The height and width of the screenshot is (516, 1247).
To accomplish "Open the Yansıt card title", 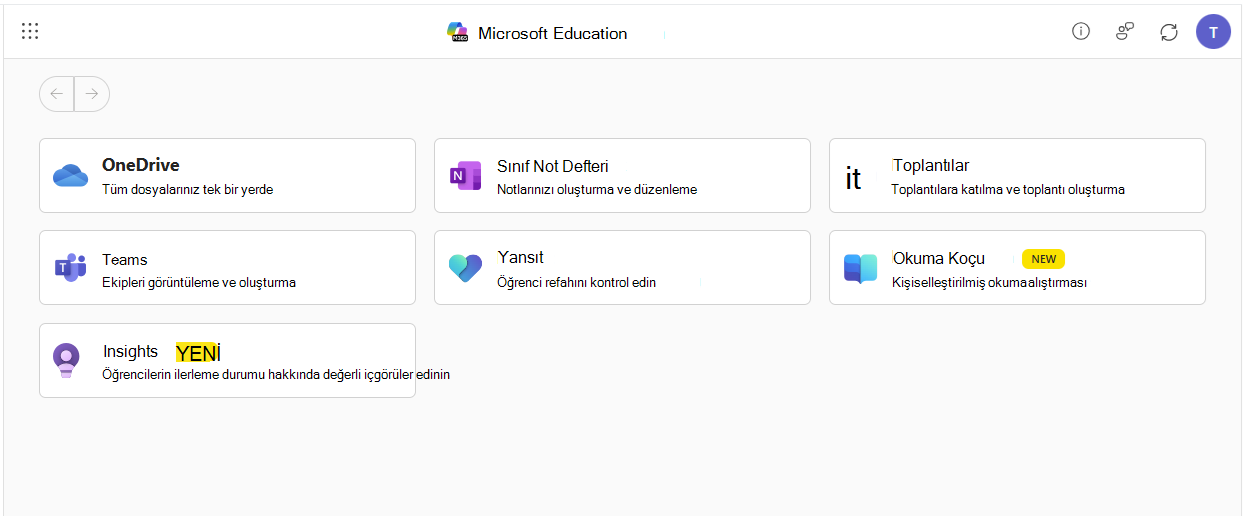I will (x=520, y=258).
